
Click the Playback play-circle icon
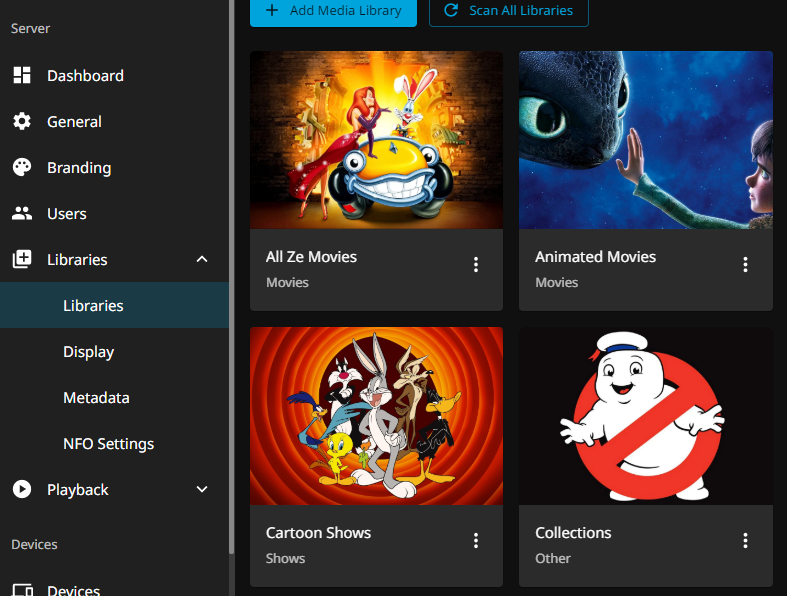click(x=22, y=490)
